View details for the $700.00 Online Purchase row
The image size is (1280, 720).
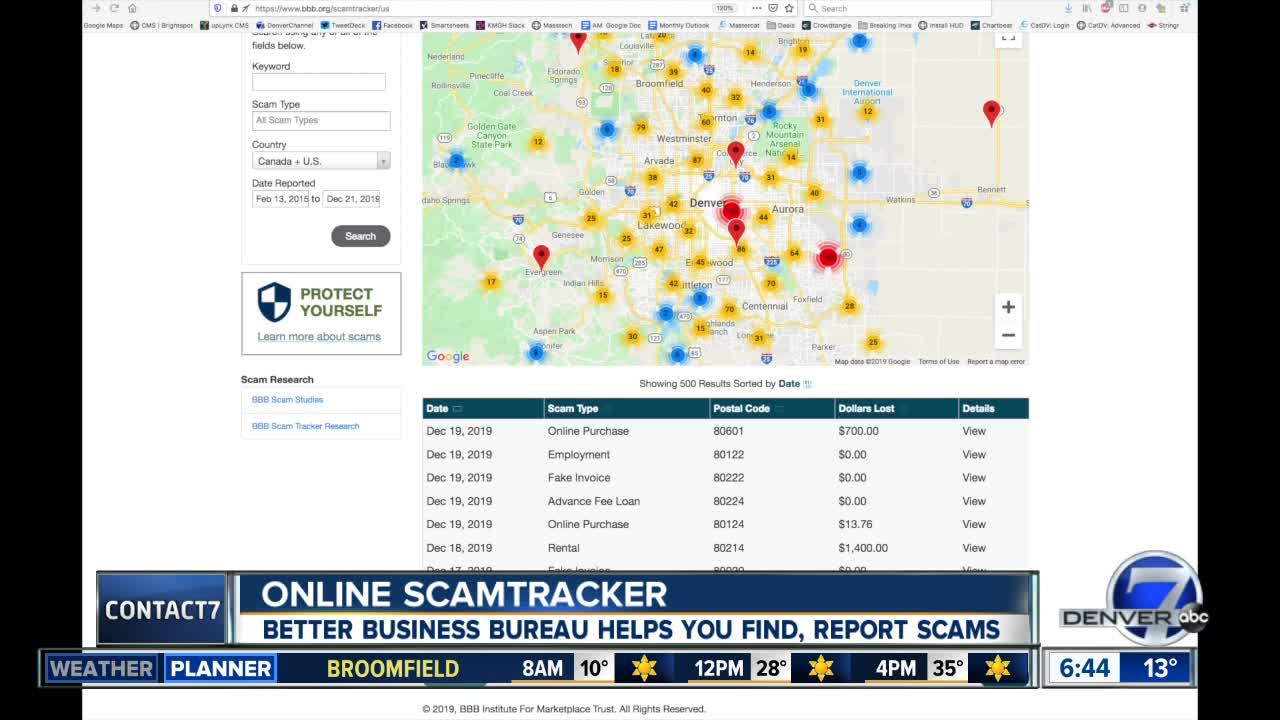(974, 431)
